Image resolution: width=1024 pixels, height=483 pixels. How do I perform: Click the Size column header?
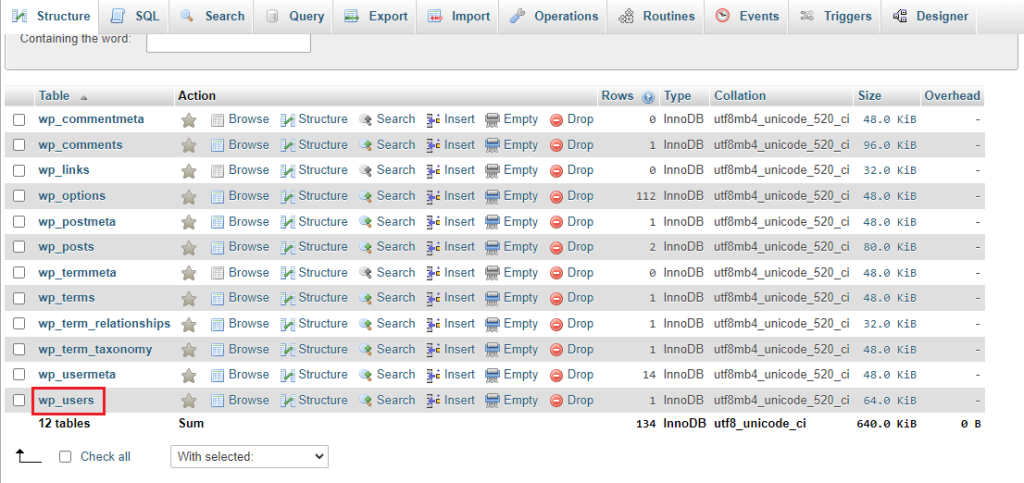click(869, 96)
